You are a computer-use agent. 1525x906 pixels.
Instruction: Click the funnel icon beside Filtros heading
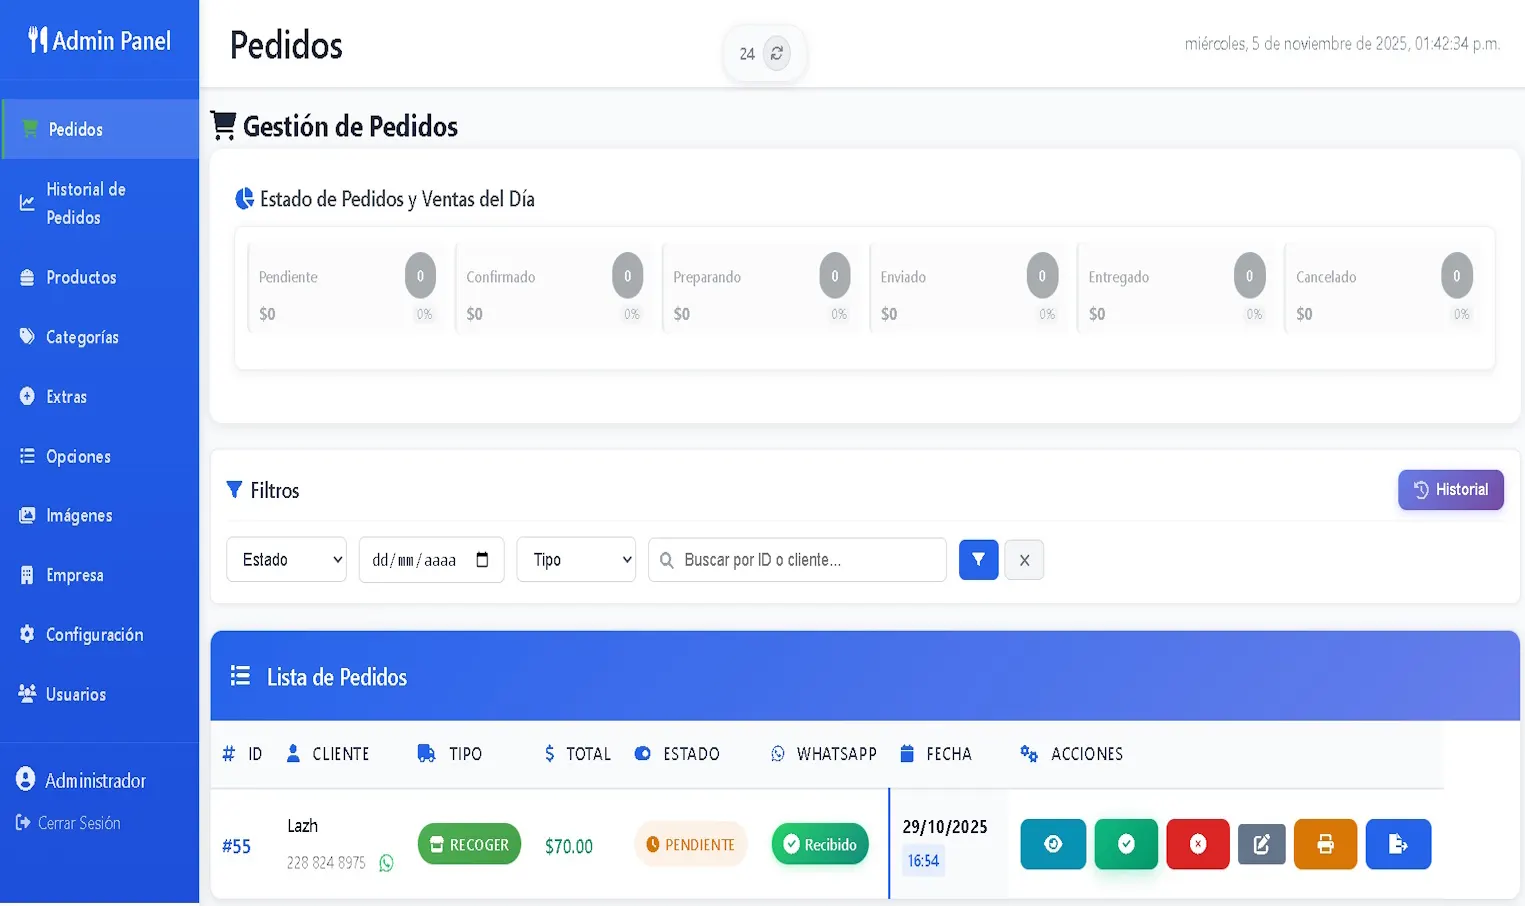coord(234,489)
